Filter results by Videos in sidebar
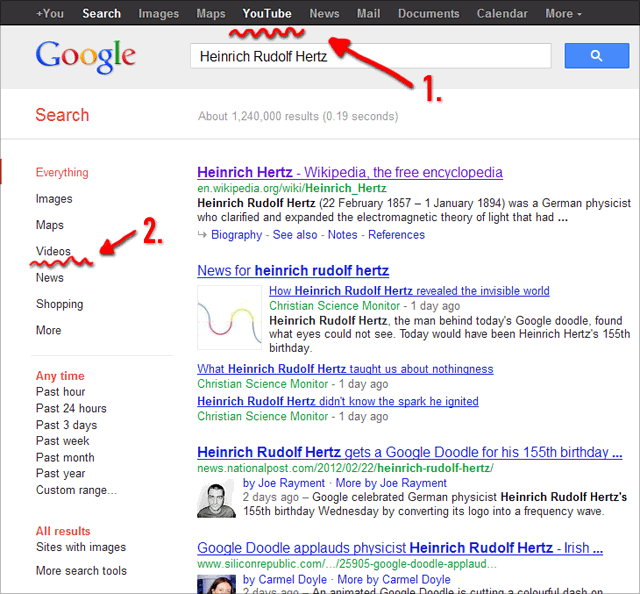640x594 pixels. (x=53, y=251)
